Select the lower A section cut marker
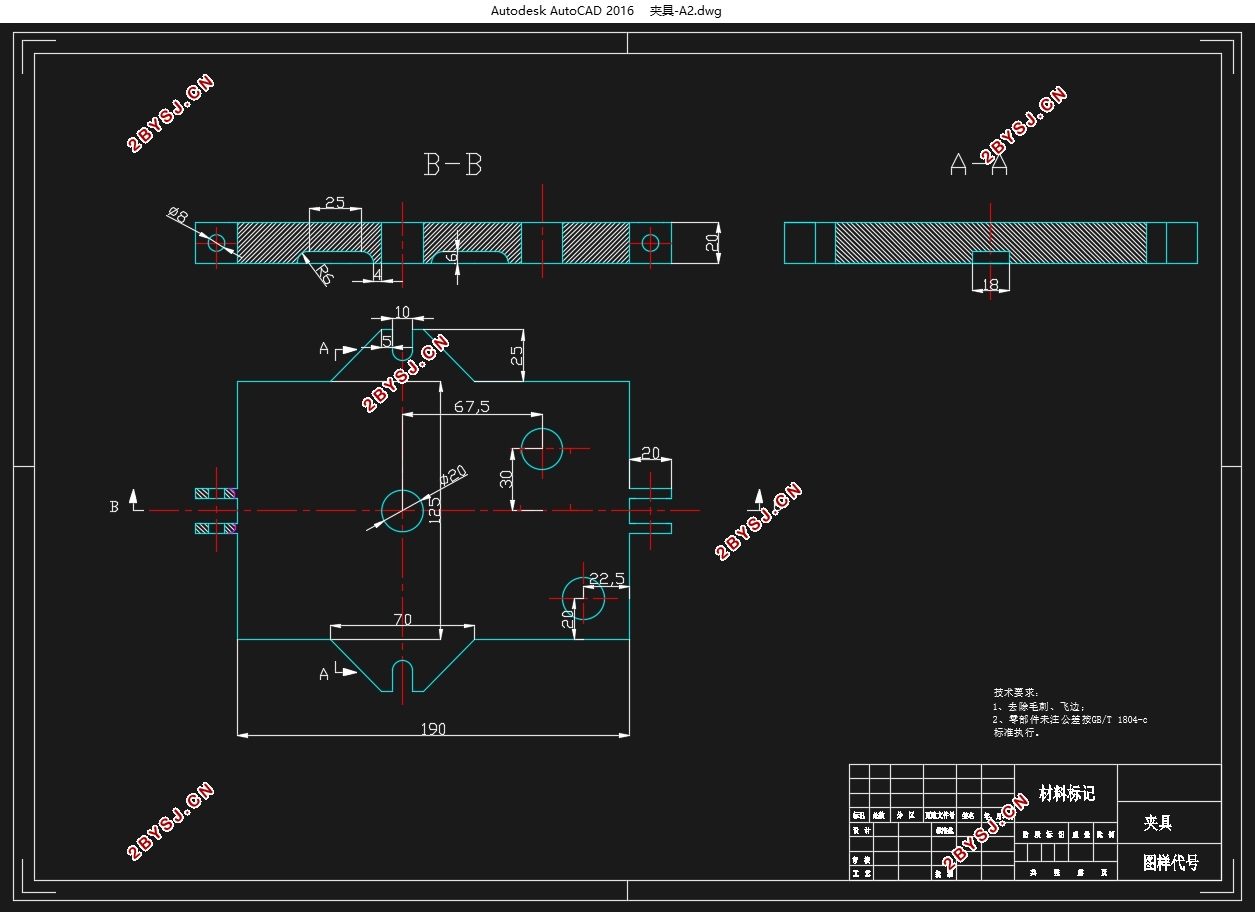 (338, 673)
